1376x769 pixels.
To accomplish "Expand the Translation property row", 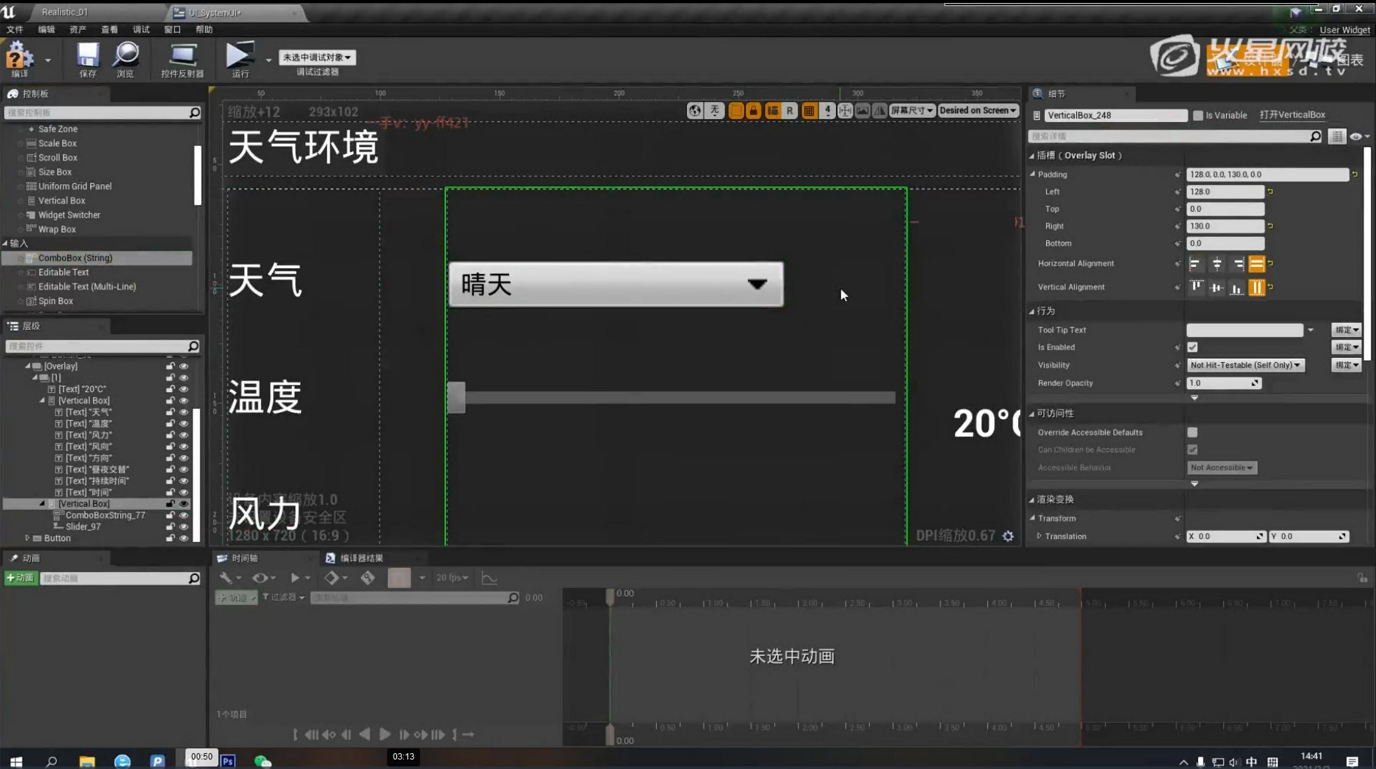I will pos(1039,537).
